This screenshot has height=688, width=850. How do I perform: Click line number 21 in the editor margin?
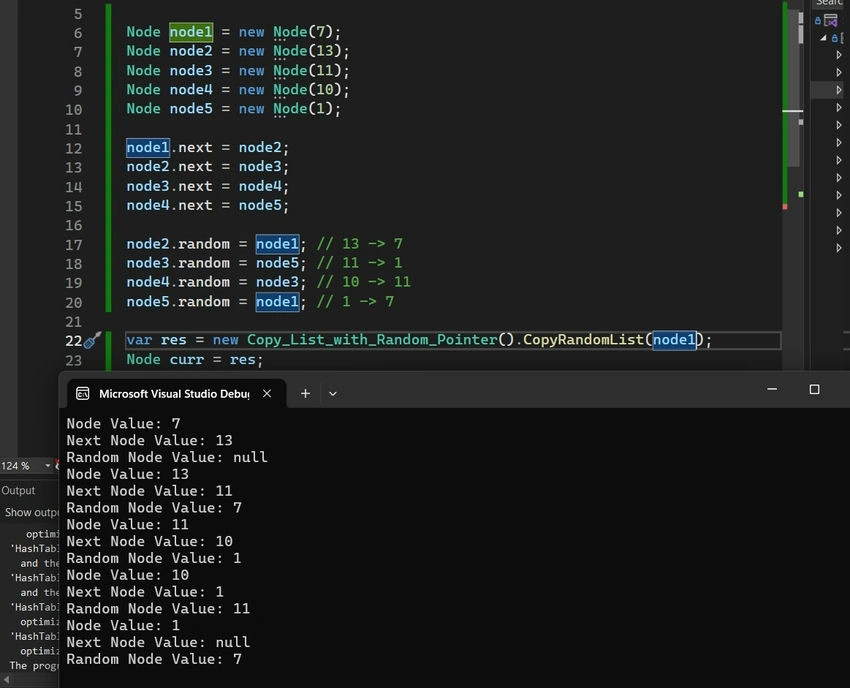[74, 322]
